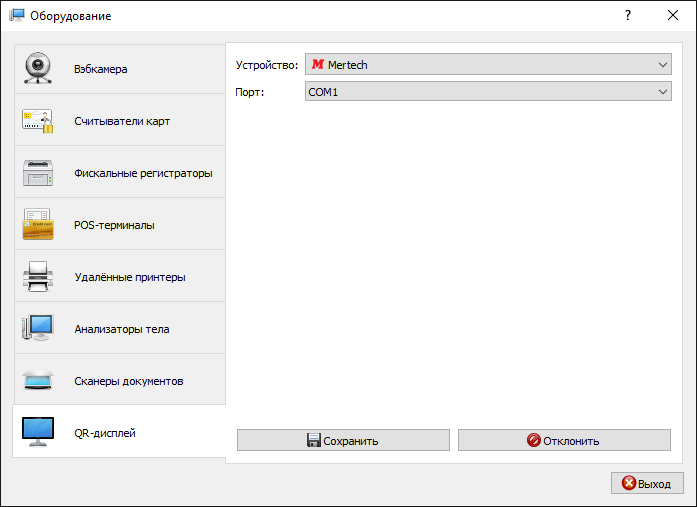Click the red Mertech M logo
The image size is (697, 507).
coord(318,64)
